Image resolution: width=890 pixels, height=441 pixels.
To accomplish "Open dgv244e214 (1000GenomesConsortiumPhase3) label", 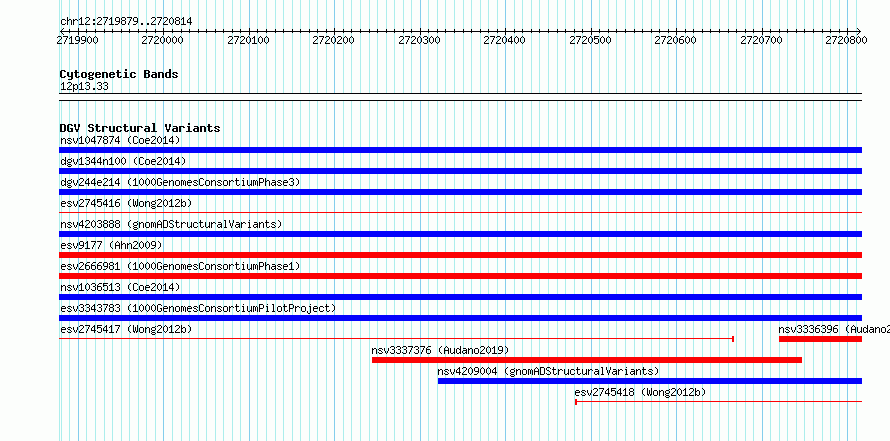I will [x=180, y=182].
